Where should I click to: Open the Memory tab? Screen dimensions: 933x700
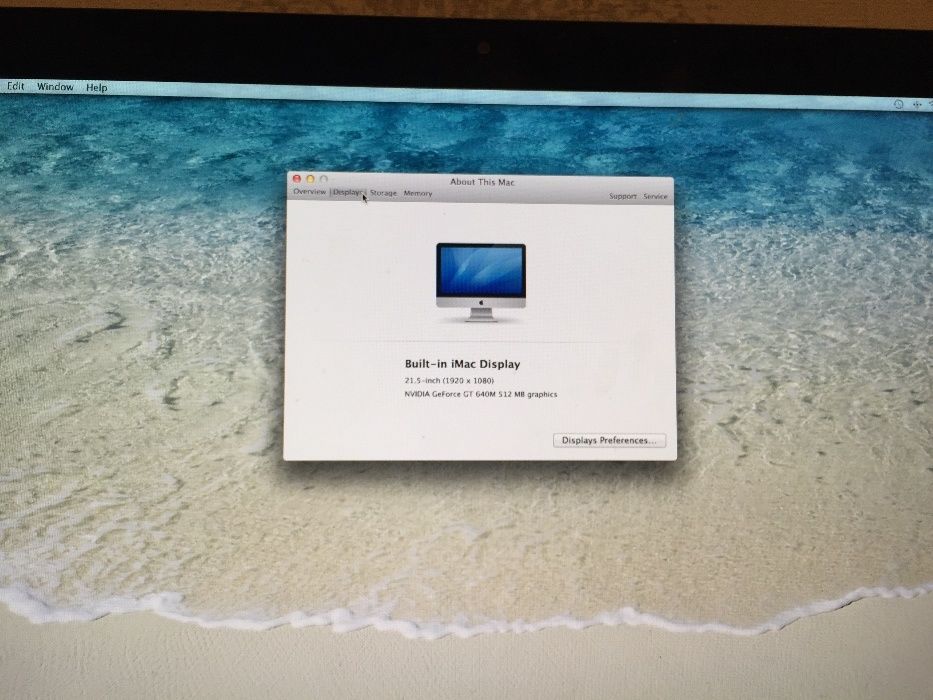coord(418,193)
